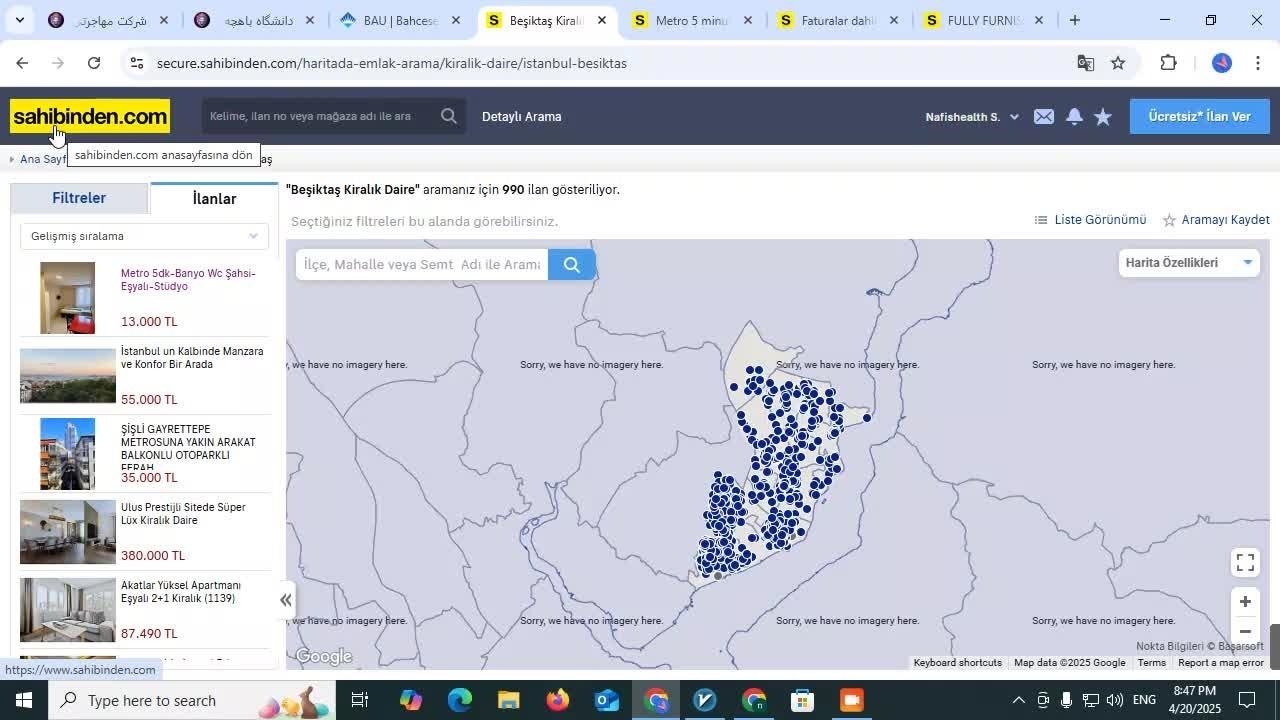Toggle fullscreen map view

(1245, 563)
